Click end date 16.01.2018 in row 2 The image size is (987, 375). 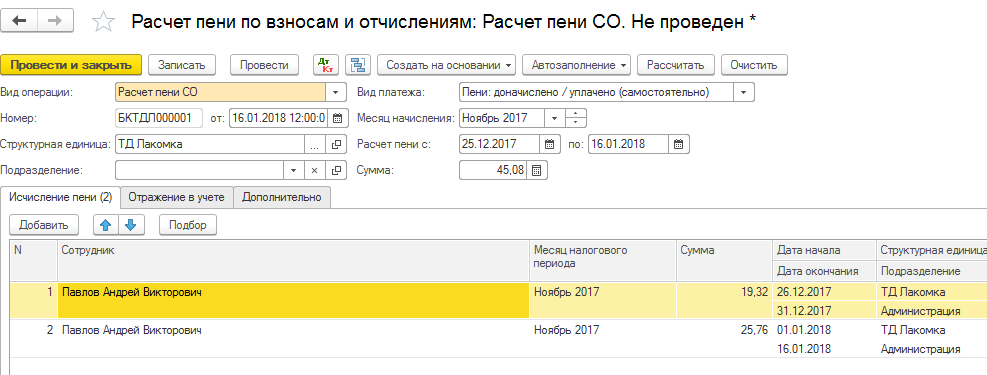pos(824,349)
